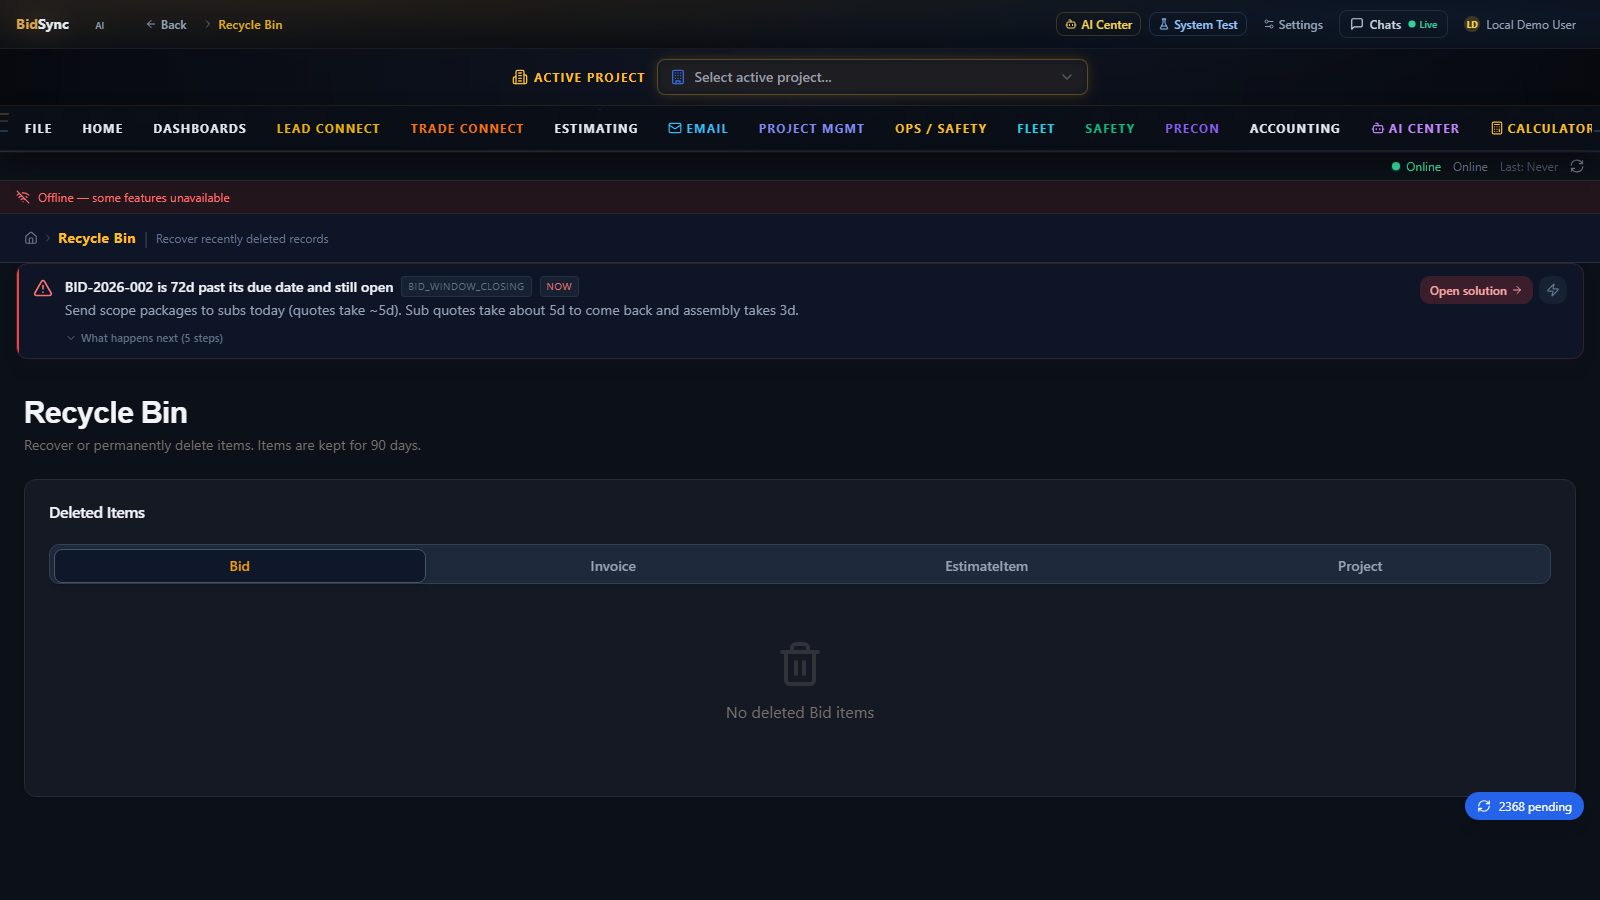The height and width of the screenshot is (900, 1600).
Task: Click the BID_WINDOW_CLOSING tag
Action: [466, 287]
